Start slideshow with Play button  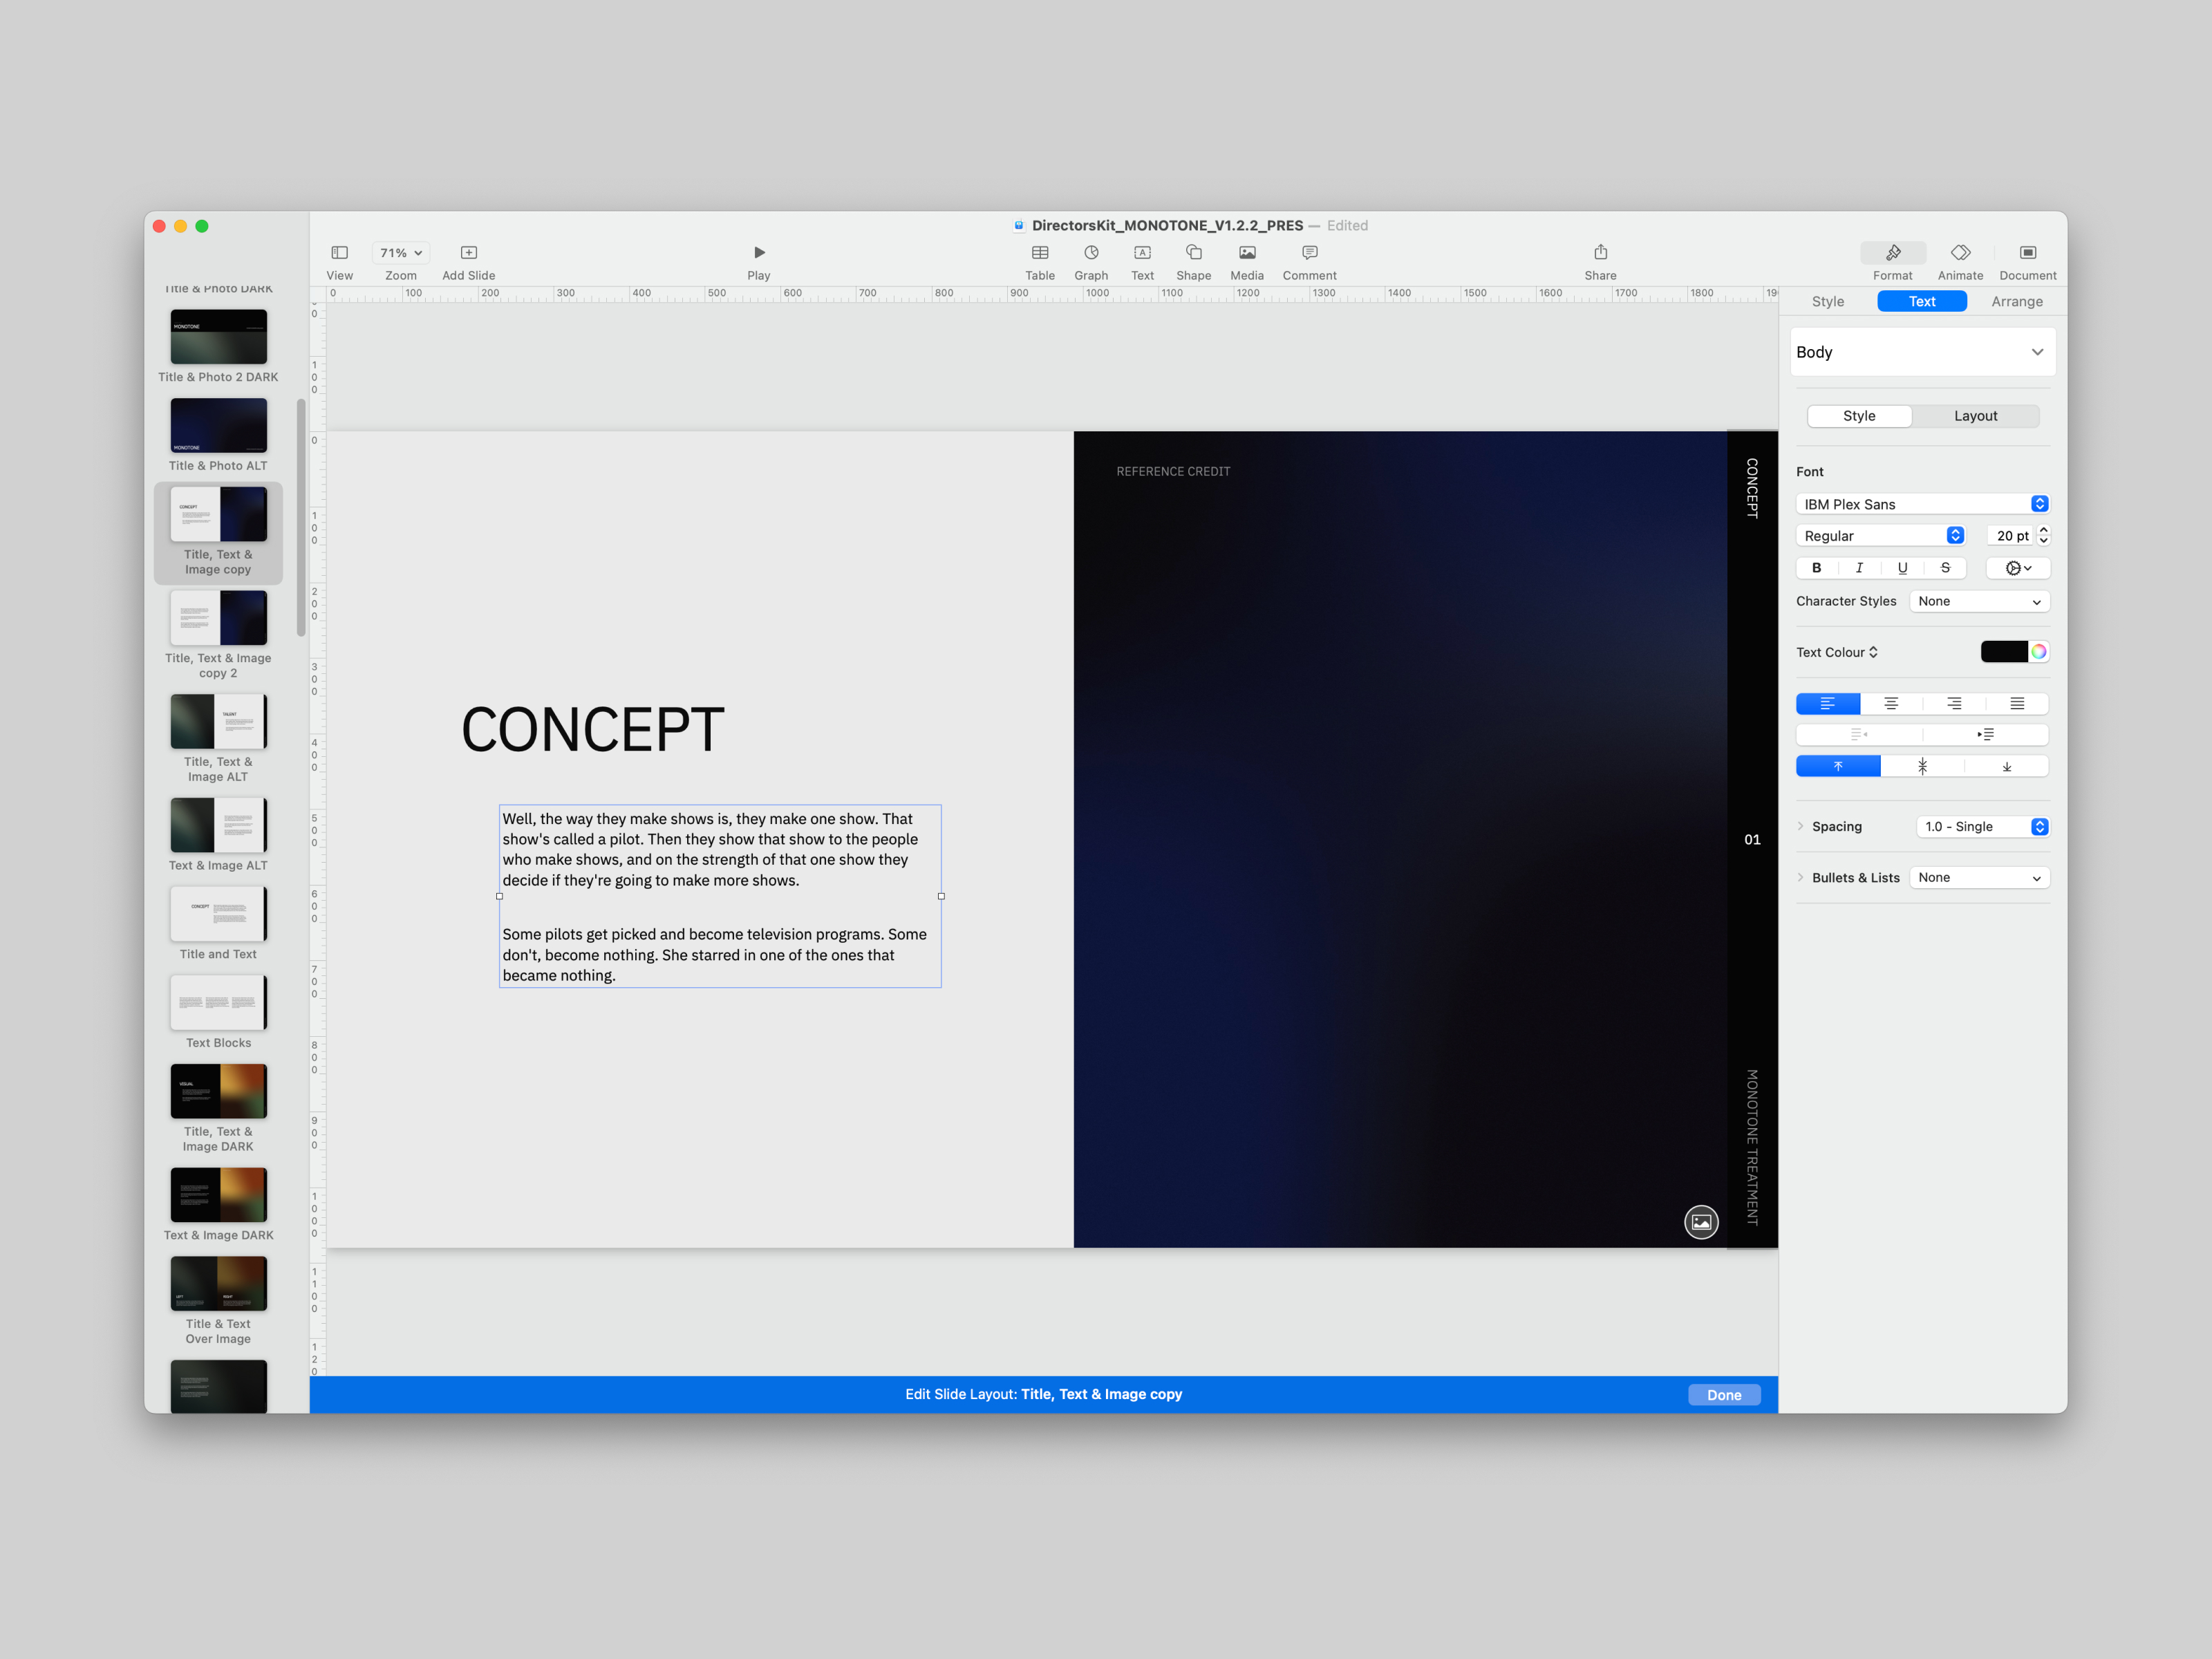click(759, 253)
